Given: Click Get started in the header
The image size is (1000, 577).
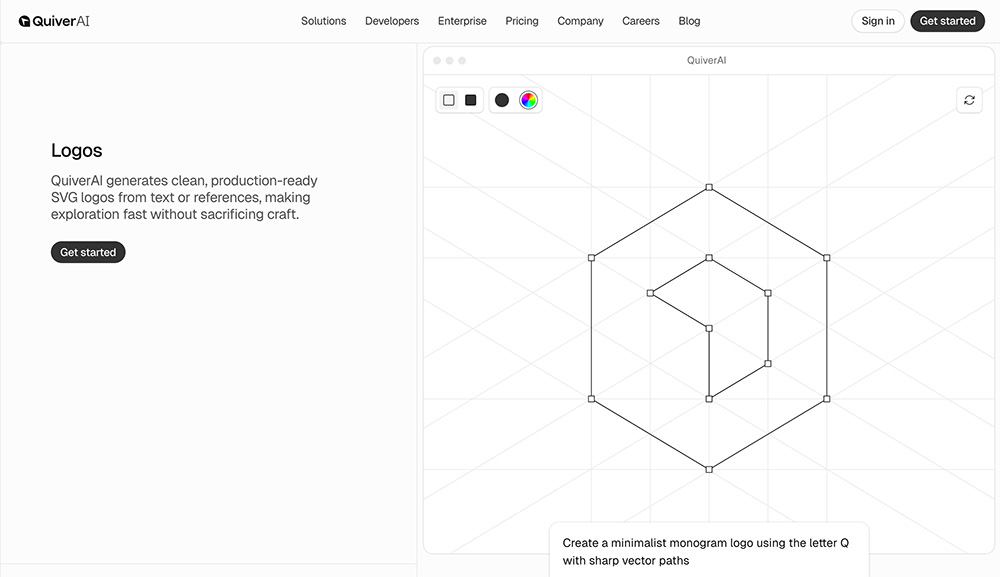Looking at the screenshot, I should pyautogui.click(x=947, y=21).
